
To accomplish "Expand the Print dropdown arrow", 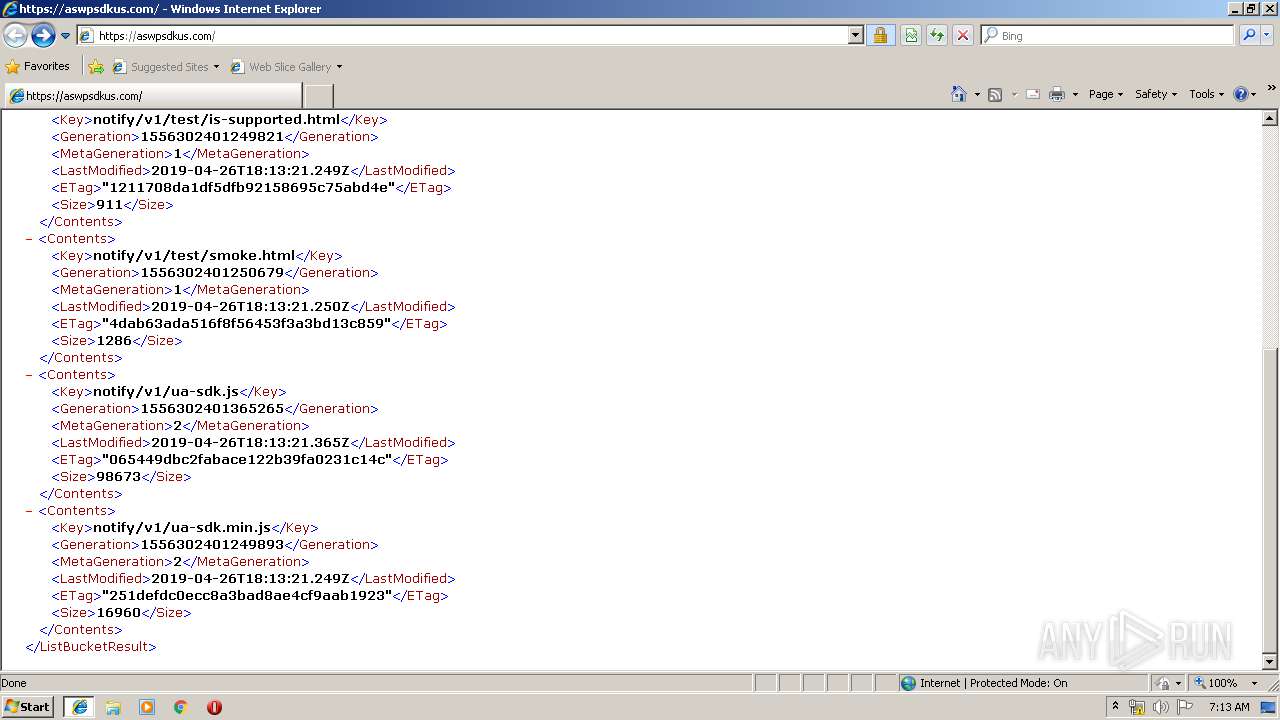I will click(1075, 94).
